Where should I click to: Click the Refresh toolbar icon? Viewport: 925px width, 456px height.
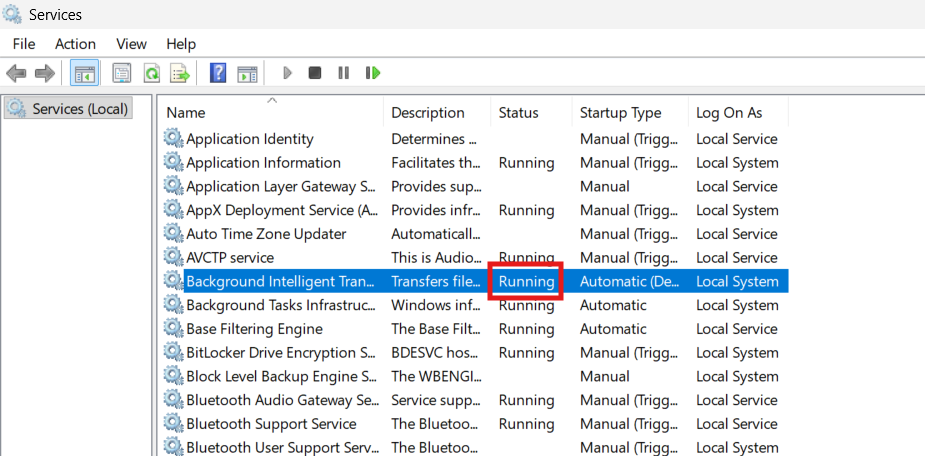152,73
